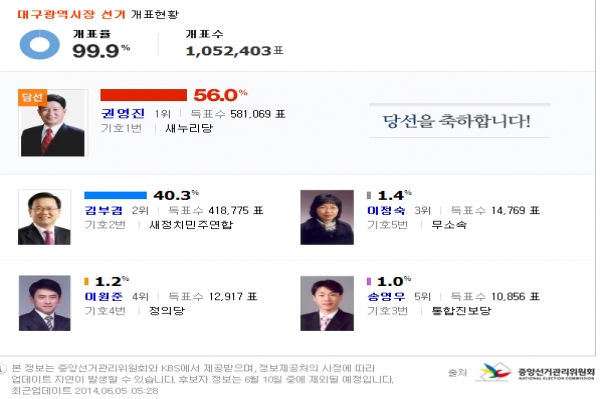
Task: Click the 김부겸 name link
Action: coord(104,210)
